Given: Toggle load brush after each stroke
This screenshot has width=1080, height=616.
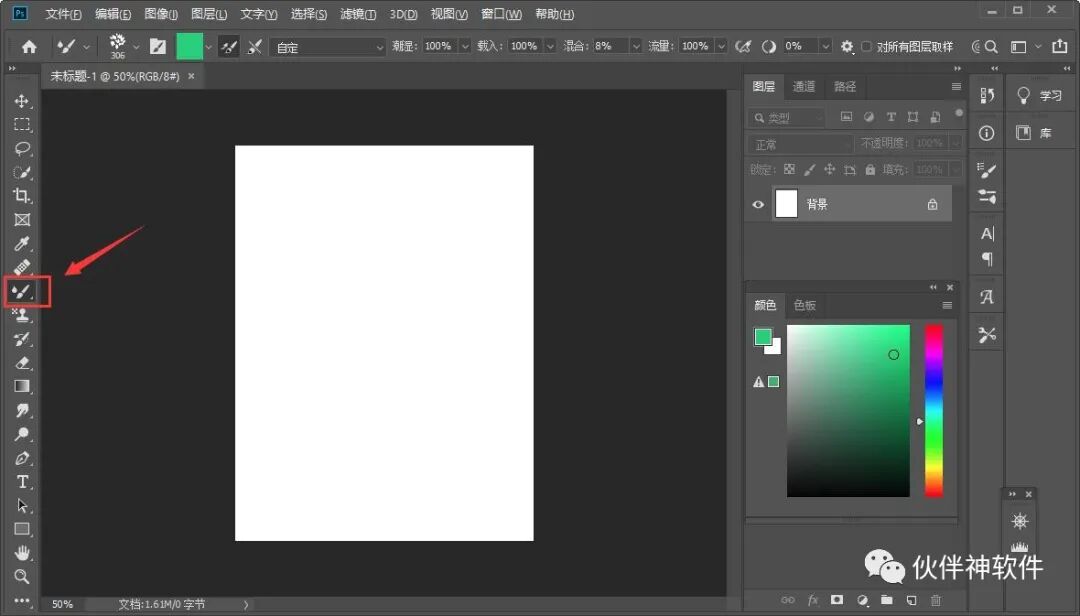Looking at the screenshot, I should [x=229, y=46].
